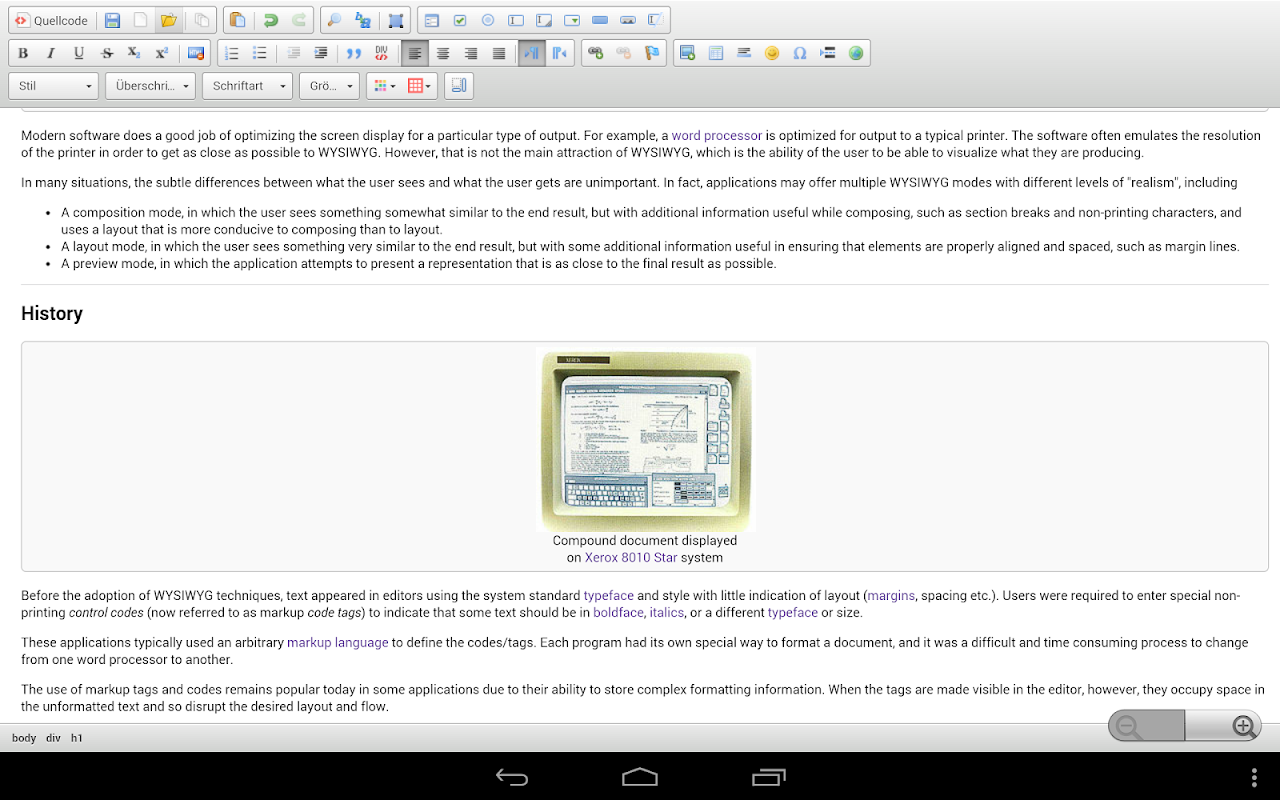Image resolution: width=1280 pixels, height=800 pixels.
Task: Insert a numbered list
Action: coord(232,53)
